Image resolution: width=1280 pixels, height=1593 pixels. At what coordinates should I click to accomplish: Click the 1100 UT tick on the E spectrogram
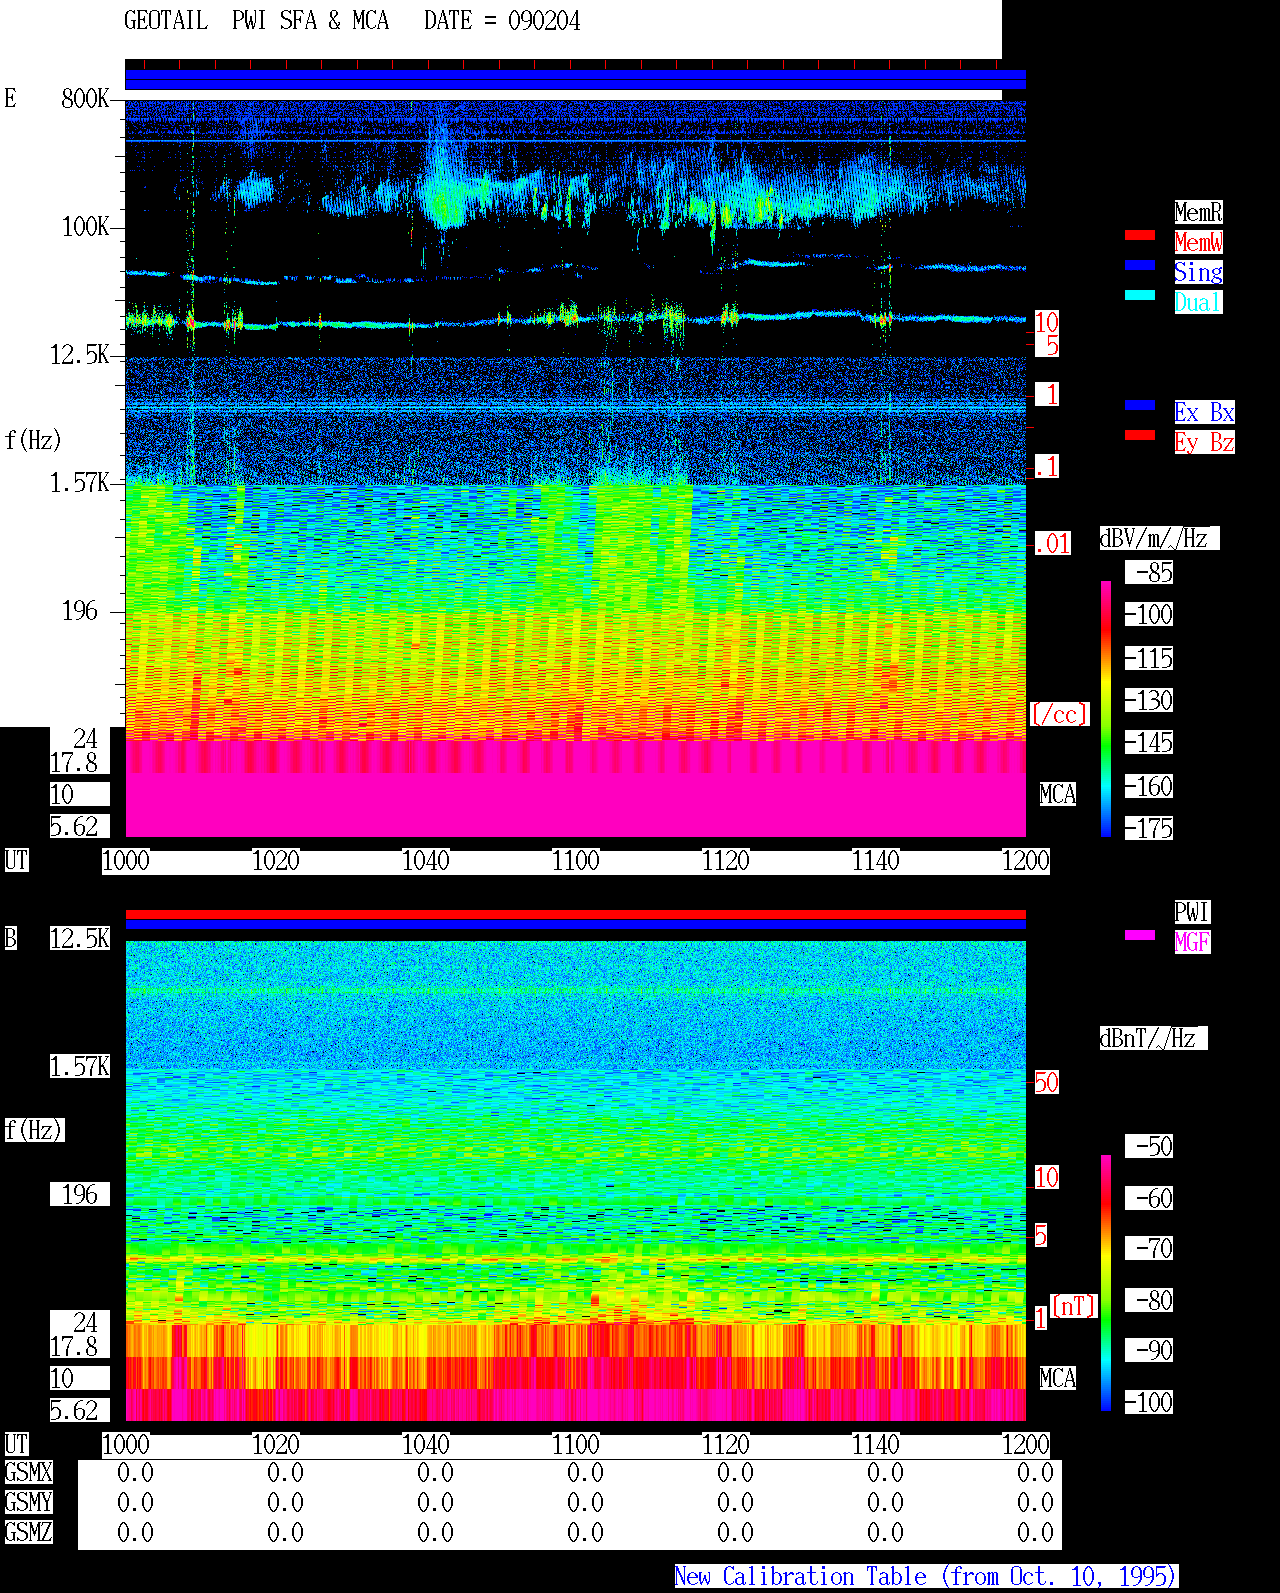[x=576, y=860]
